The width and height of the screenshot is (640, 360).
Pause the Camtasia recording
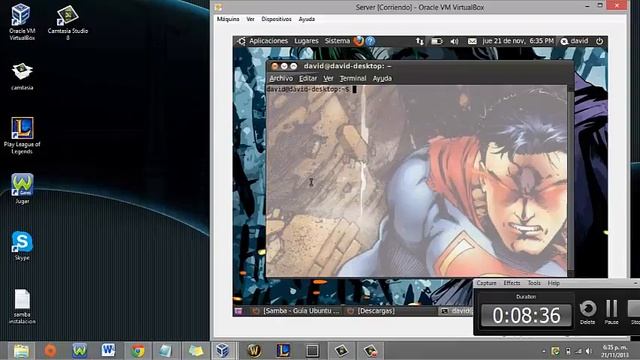tap(611, 312)
